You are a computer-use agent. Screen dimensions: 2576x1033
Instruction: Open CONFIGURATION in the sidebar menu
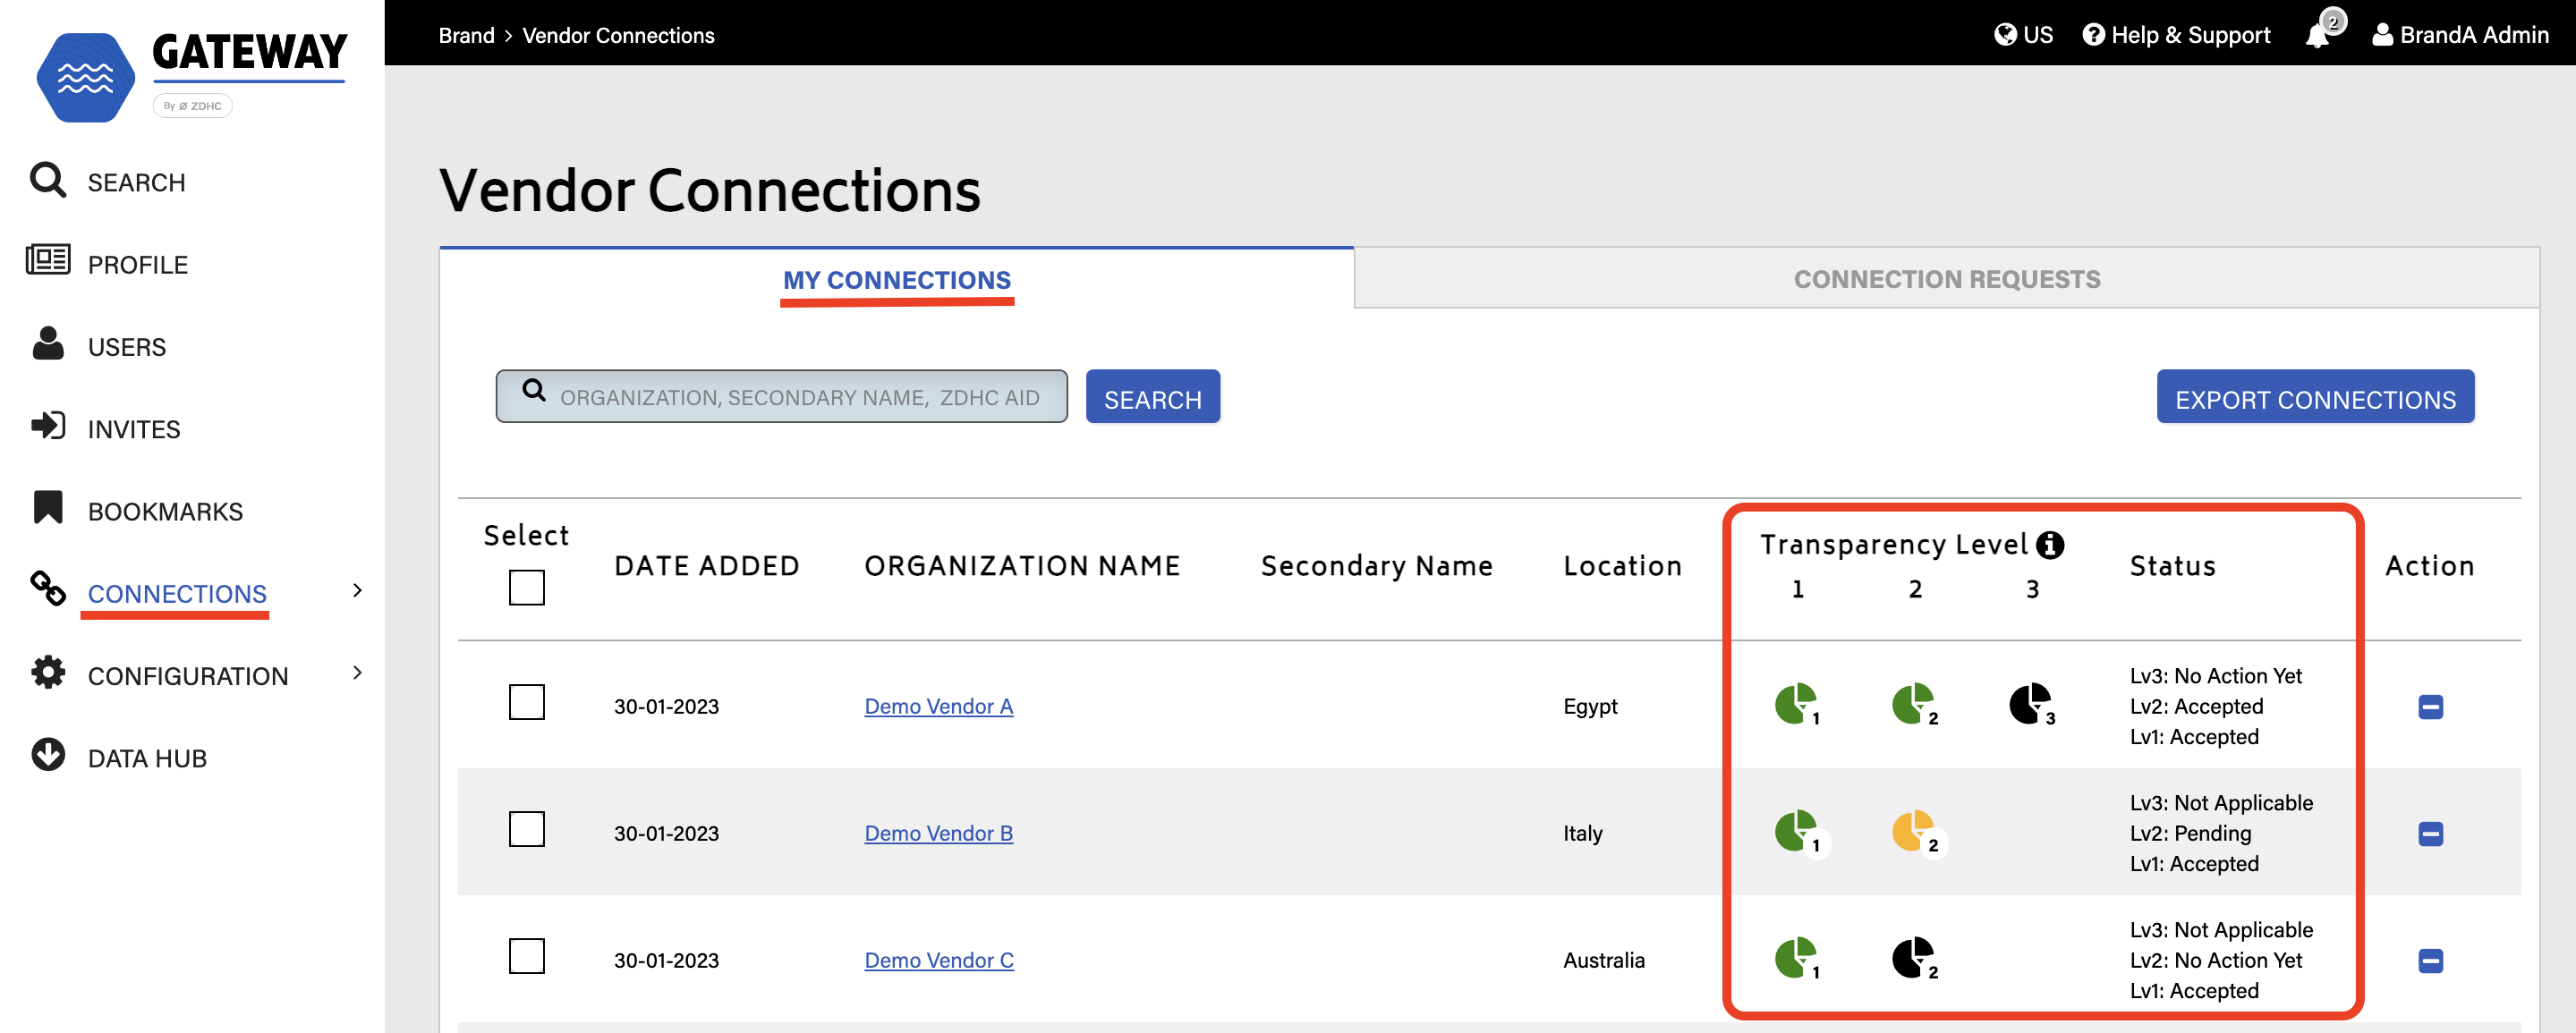coord(188,676)
